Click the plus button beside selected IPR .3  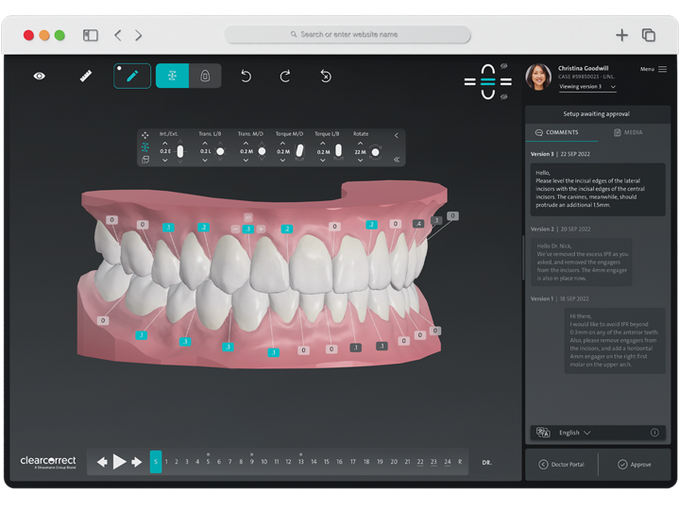tap(261, 229)
